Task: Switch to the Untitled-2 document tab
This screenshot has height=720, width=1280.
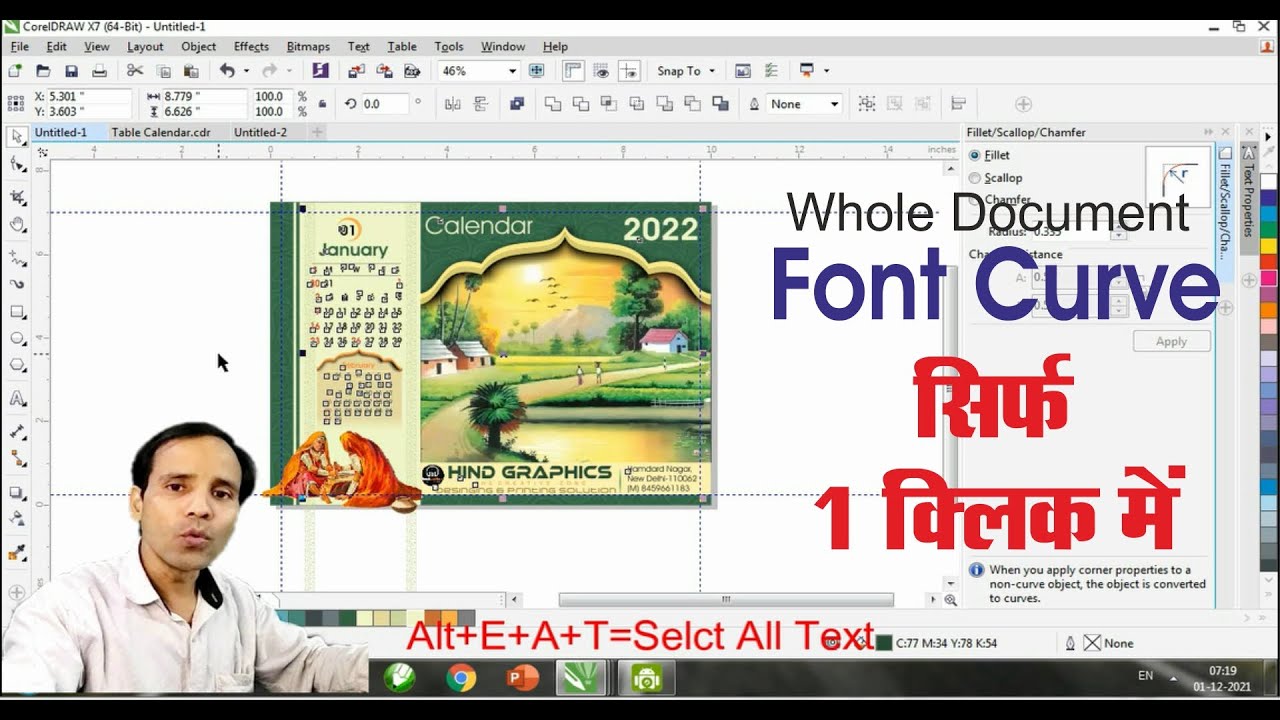Action: click(260, 132)
